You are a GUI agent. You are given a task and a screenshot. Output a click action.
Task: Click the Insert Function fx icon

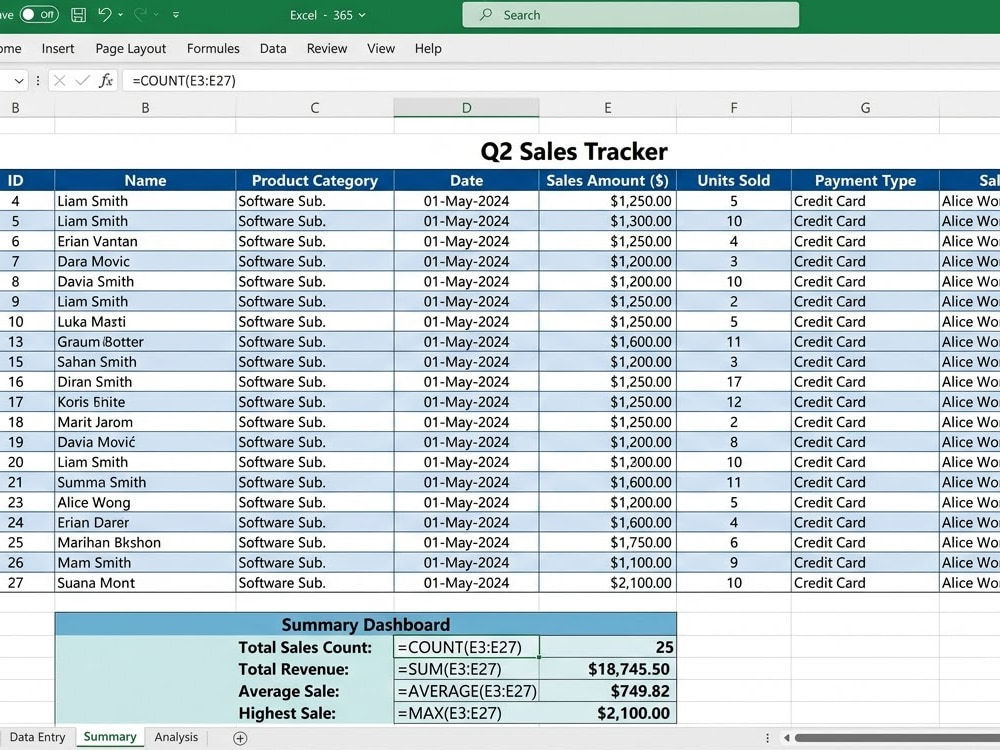(106, 80)
